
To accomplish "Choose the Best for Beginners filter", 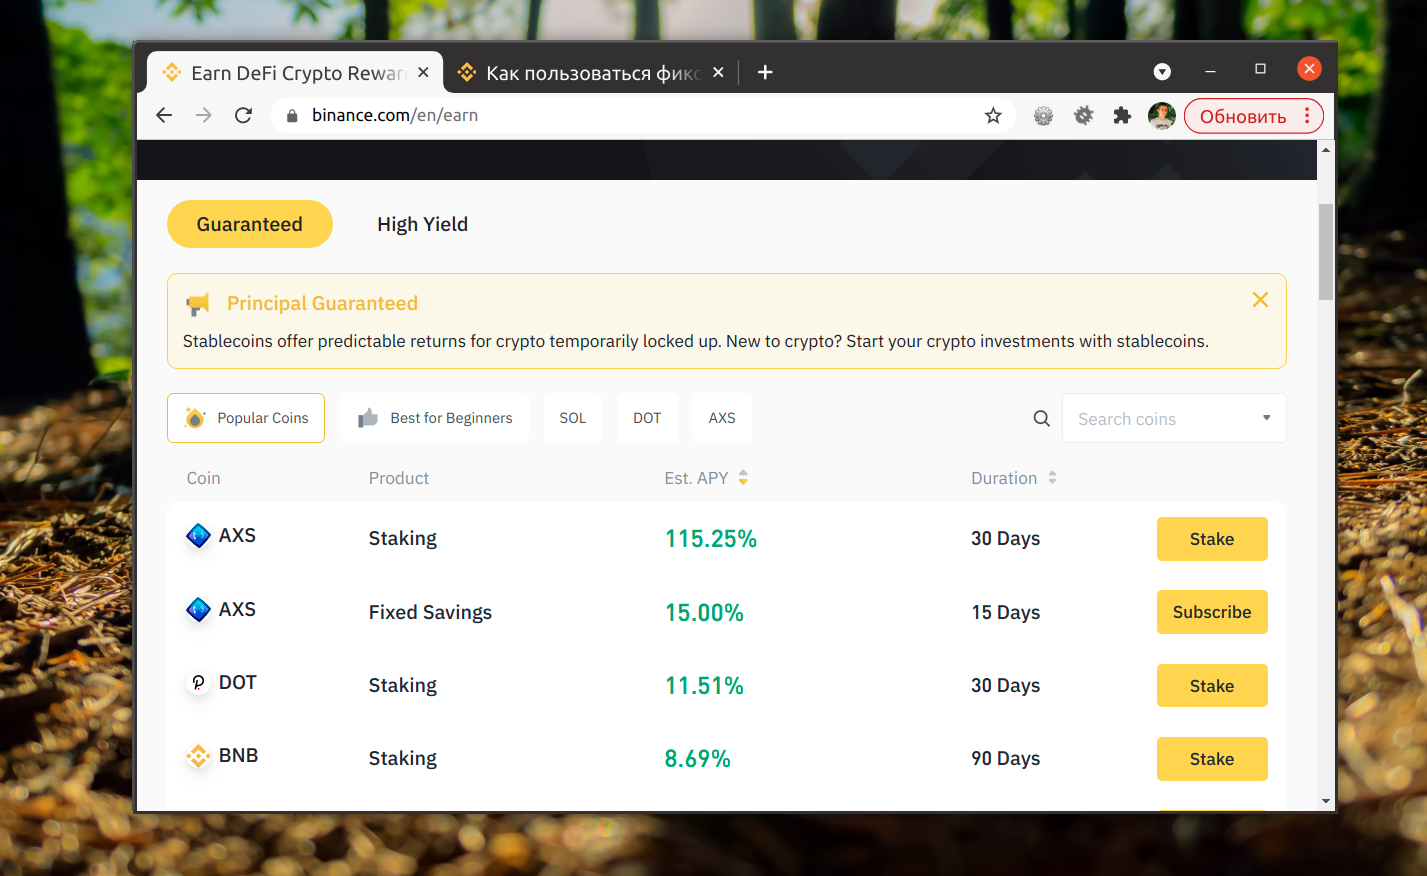I will click(x=434, y=418).
